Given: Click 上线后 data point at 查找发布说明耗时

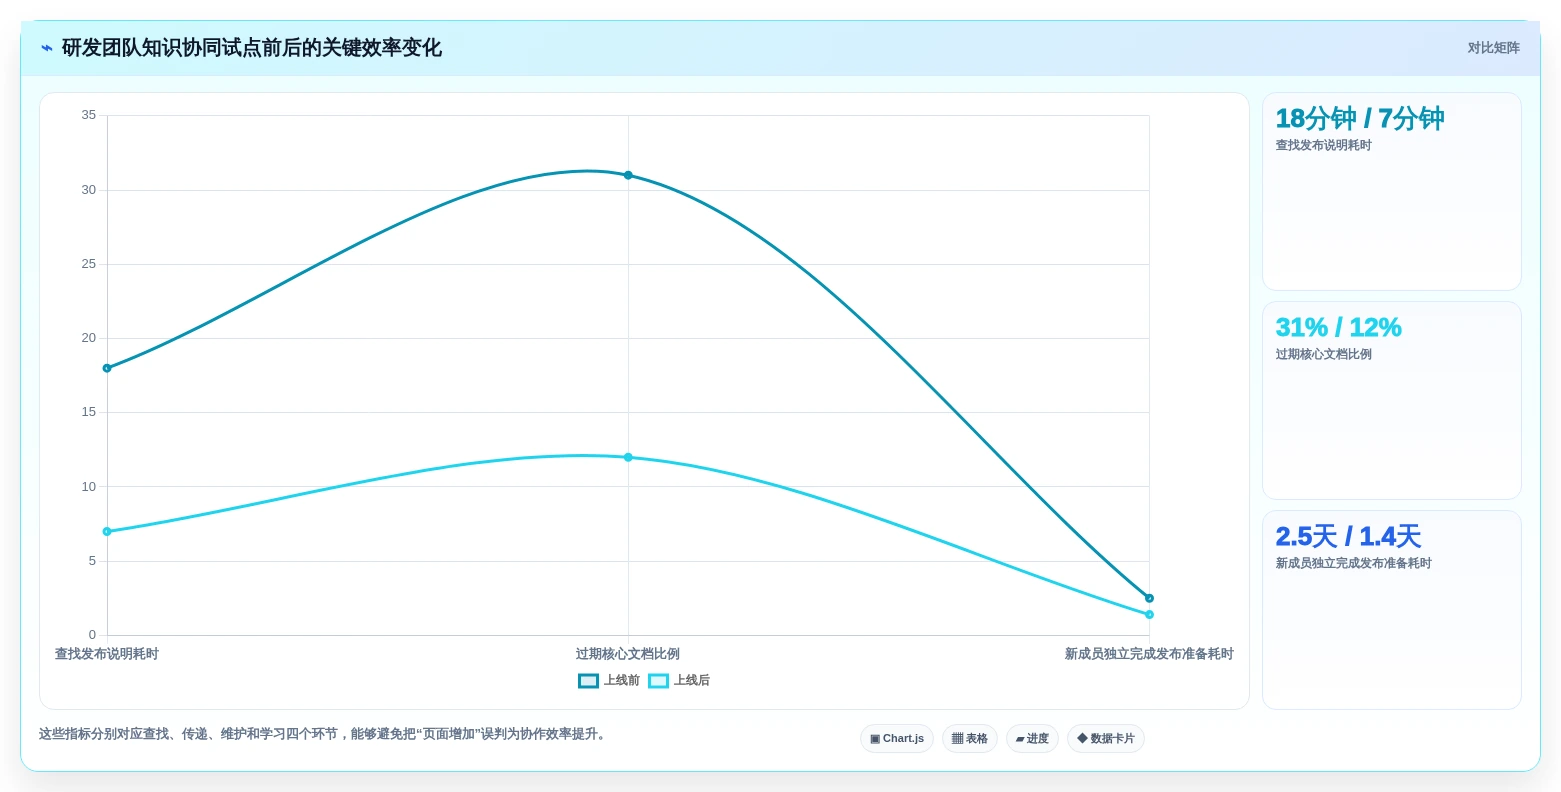Looking at the screenshot, I should coord(107,531).
